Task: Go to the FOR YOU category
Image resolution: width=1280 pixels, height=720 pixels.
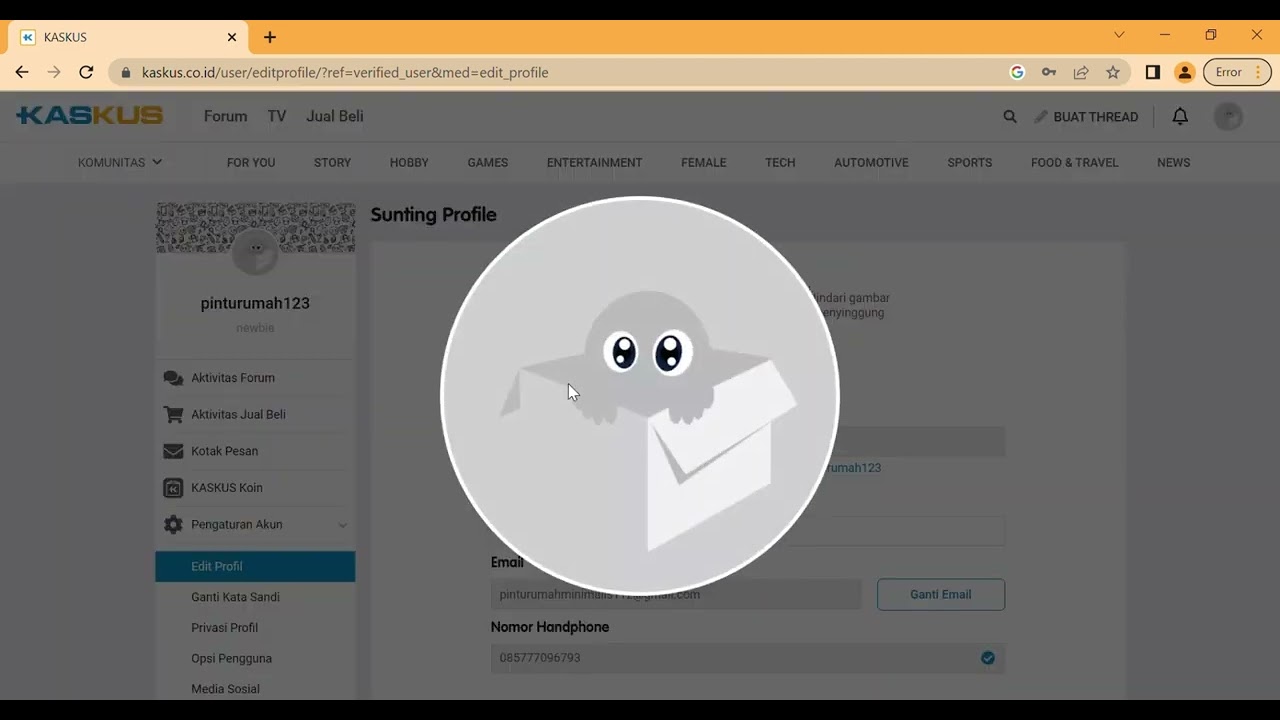Action: coord(251,162)
